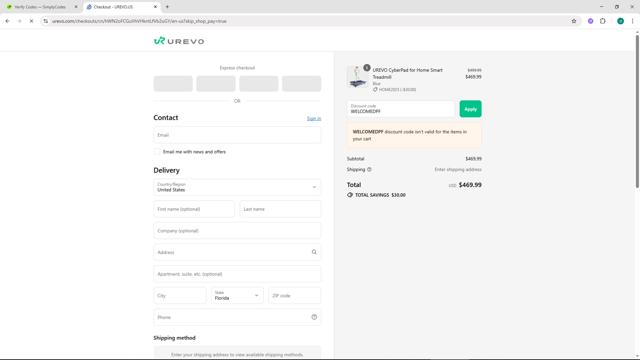Image resolution: width=640 pixels, height=360 pixels.
Task: Click the Apply discount button
Action: (470, 109)
